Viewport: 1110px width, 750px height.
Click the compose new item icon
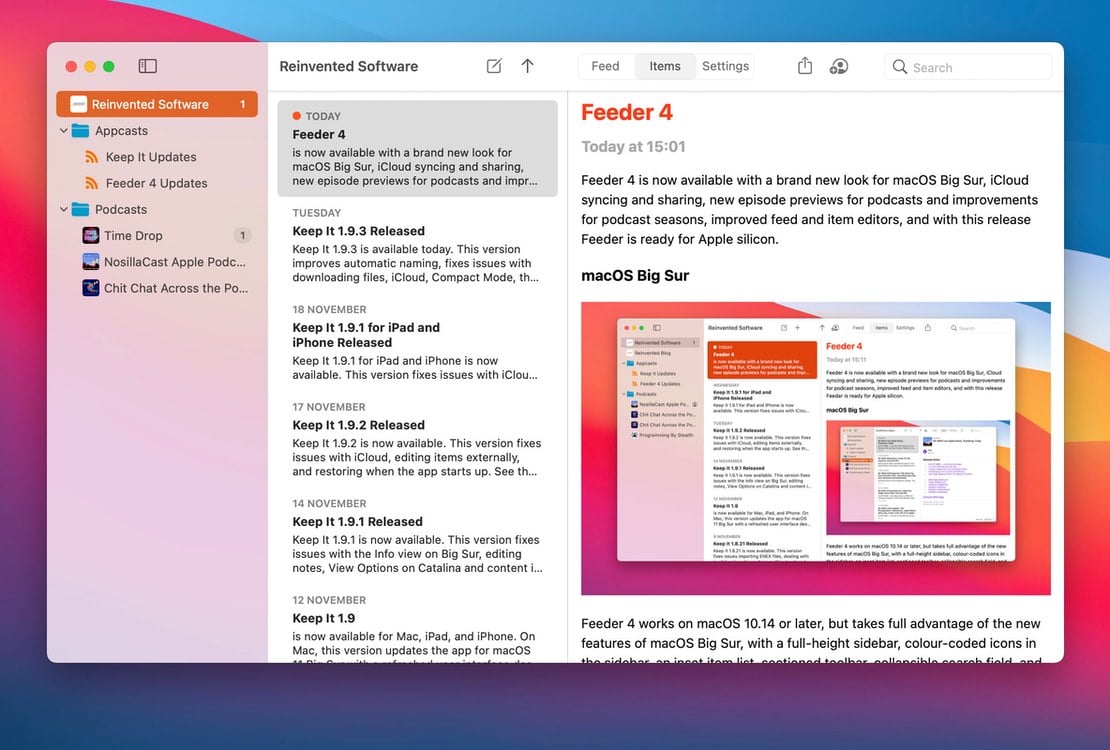coord(494,66)
